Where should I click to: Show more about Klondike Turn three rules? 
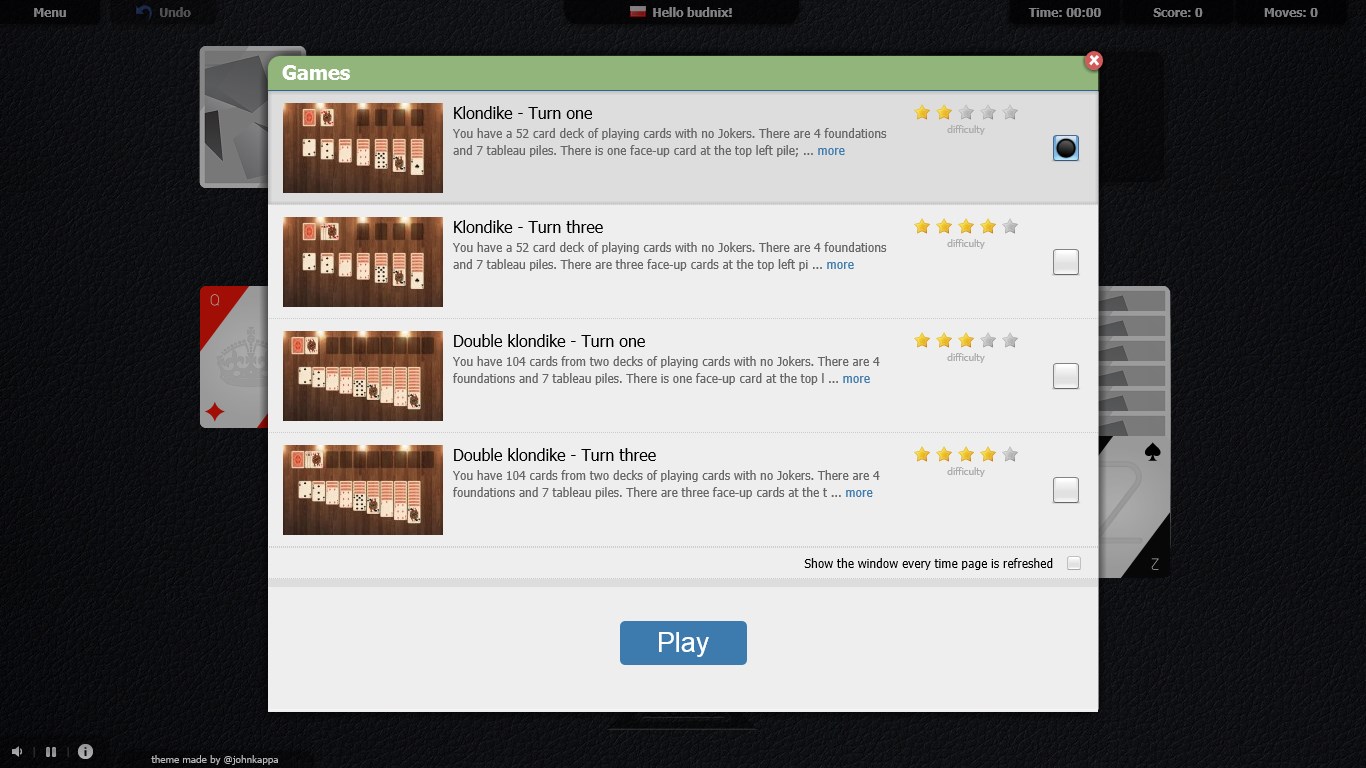coord(839,264)
